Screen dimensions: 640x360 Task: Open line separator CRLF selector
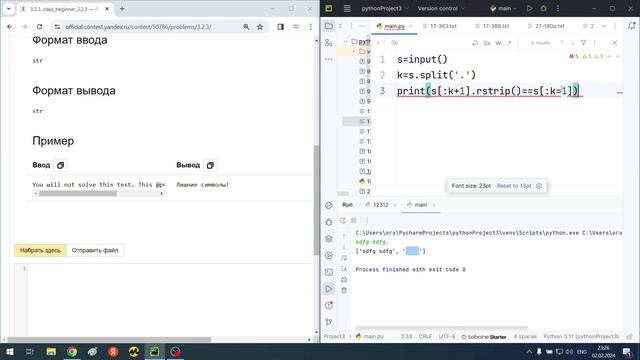(x=425, y=337)
